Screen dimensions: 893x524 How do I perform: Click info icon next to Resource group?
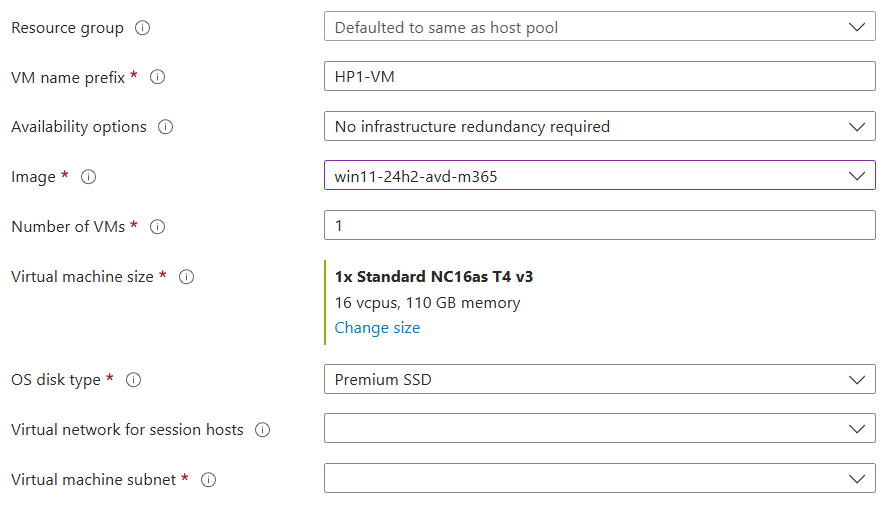point(142,28)
